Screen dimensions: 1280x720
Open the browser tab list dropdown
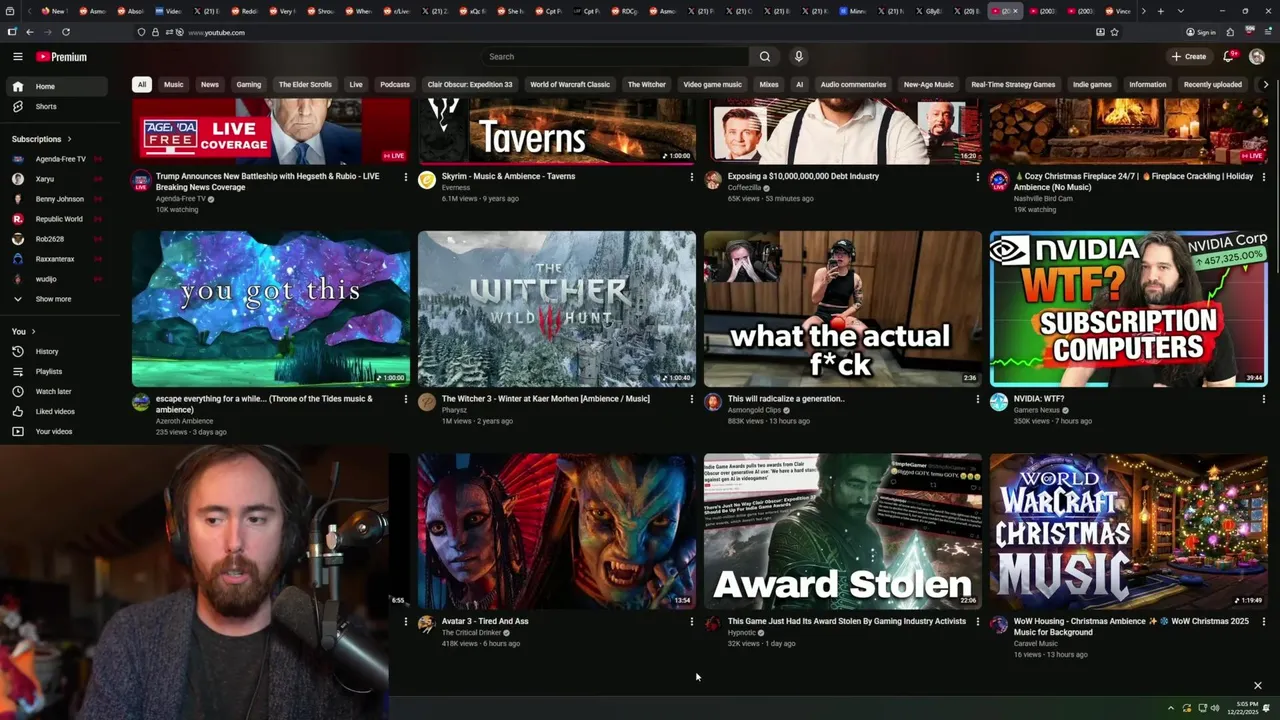click(1180, 11)
